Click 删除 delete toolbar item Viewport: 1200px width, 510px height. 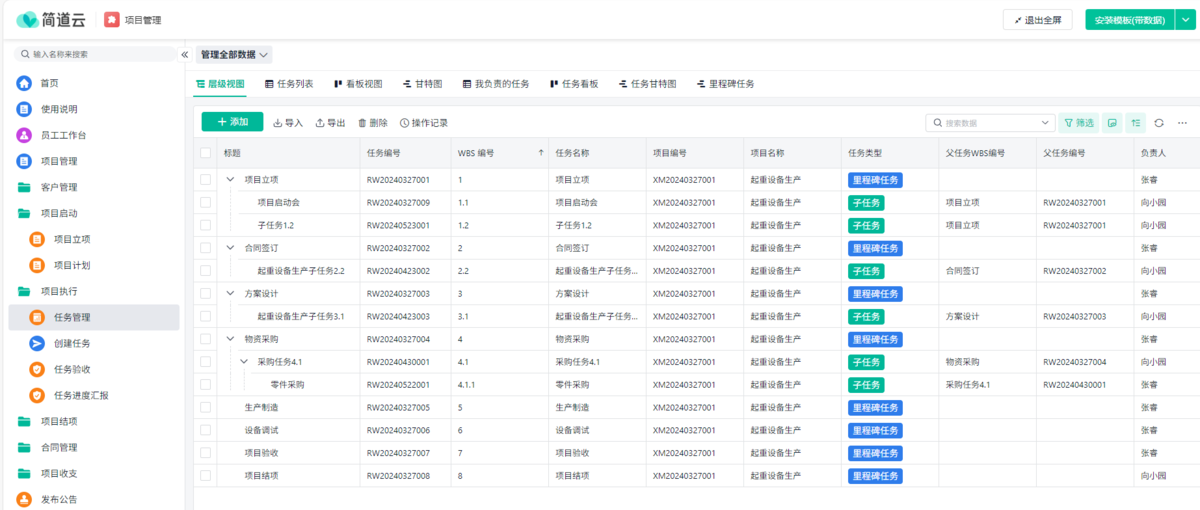[x=373, y=123]
